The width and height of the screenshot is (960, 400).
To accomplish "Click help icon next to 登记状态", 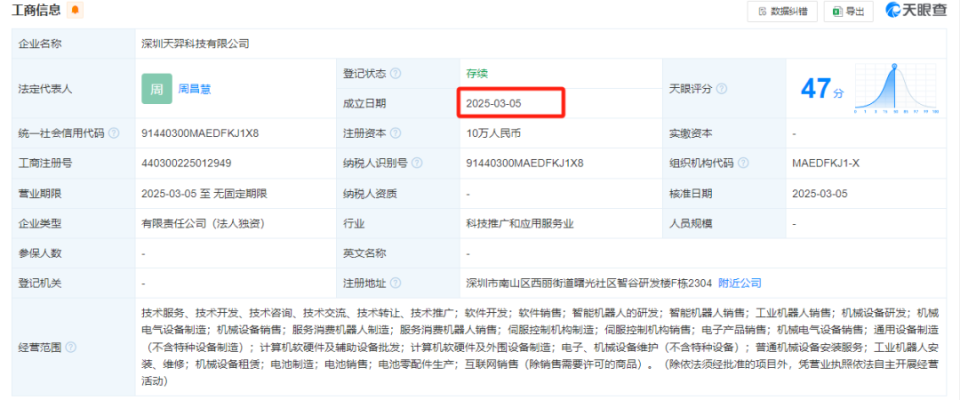I will tap(396, 74).
